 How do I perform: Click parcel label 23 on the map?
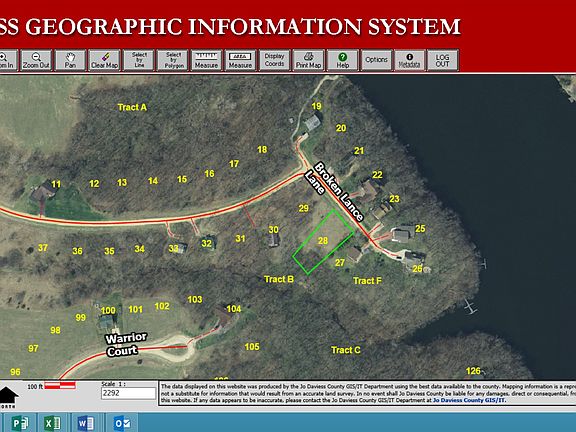click(x=394, y=199)
